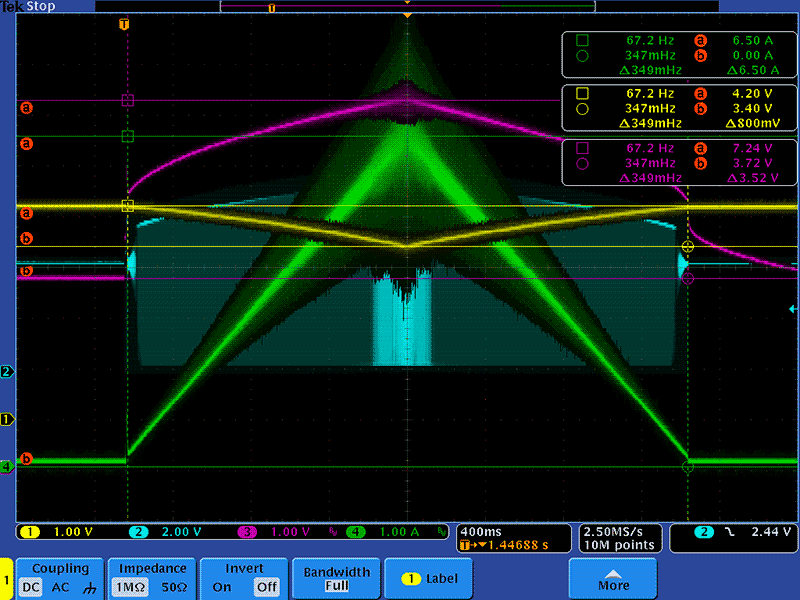The image size is (800, 600).
Task: Click the '6.50 A' cursor a value
Action: (753, 40)
